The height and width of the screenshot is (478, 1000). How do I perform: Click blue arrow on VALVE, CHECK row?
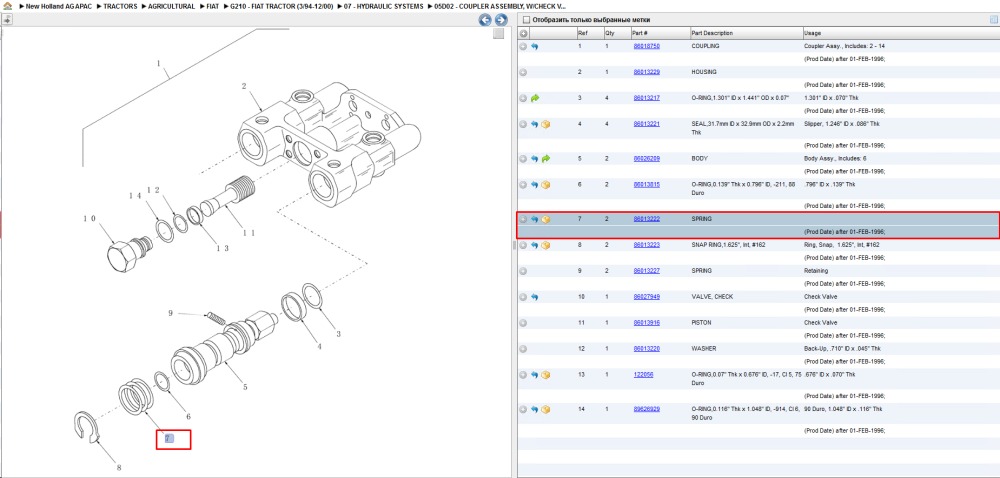pyautogui.click(x=534, y=297)
